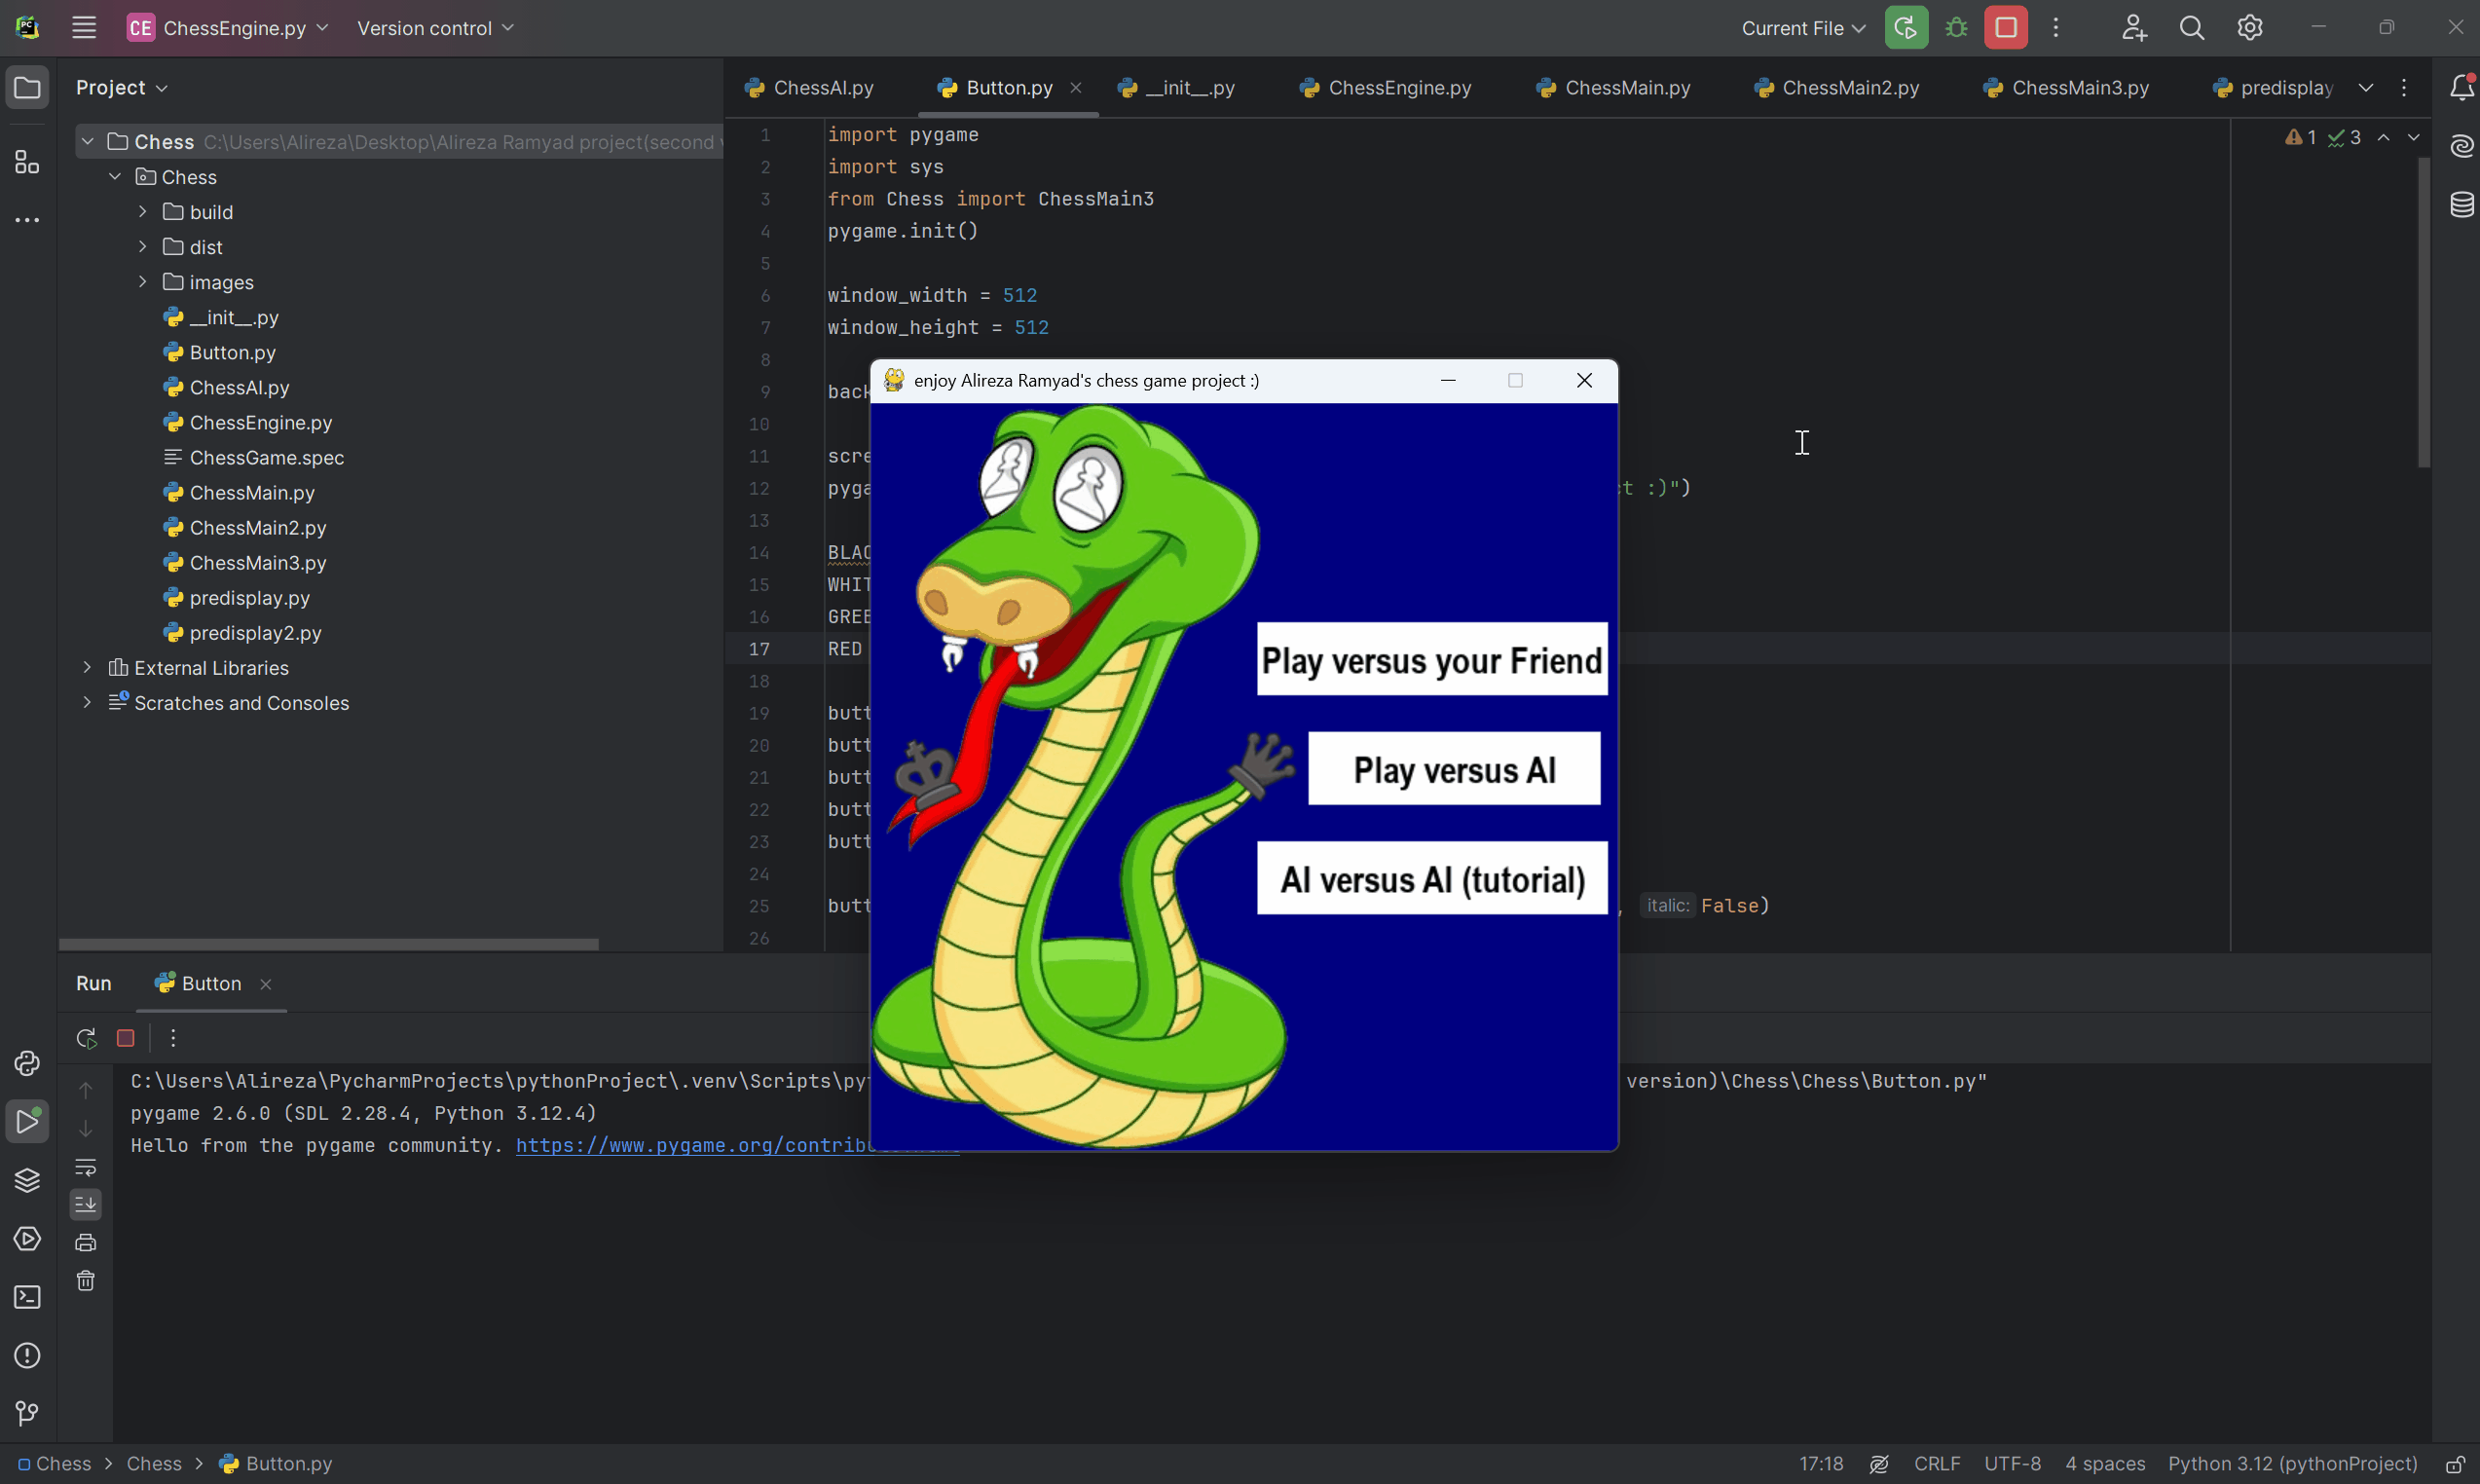
Task: Switch to ChessMain.py editor tab
Action: click(x=1614, y=88)
